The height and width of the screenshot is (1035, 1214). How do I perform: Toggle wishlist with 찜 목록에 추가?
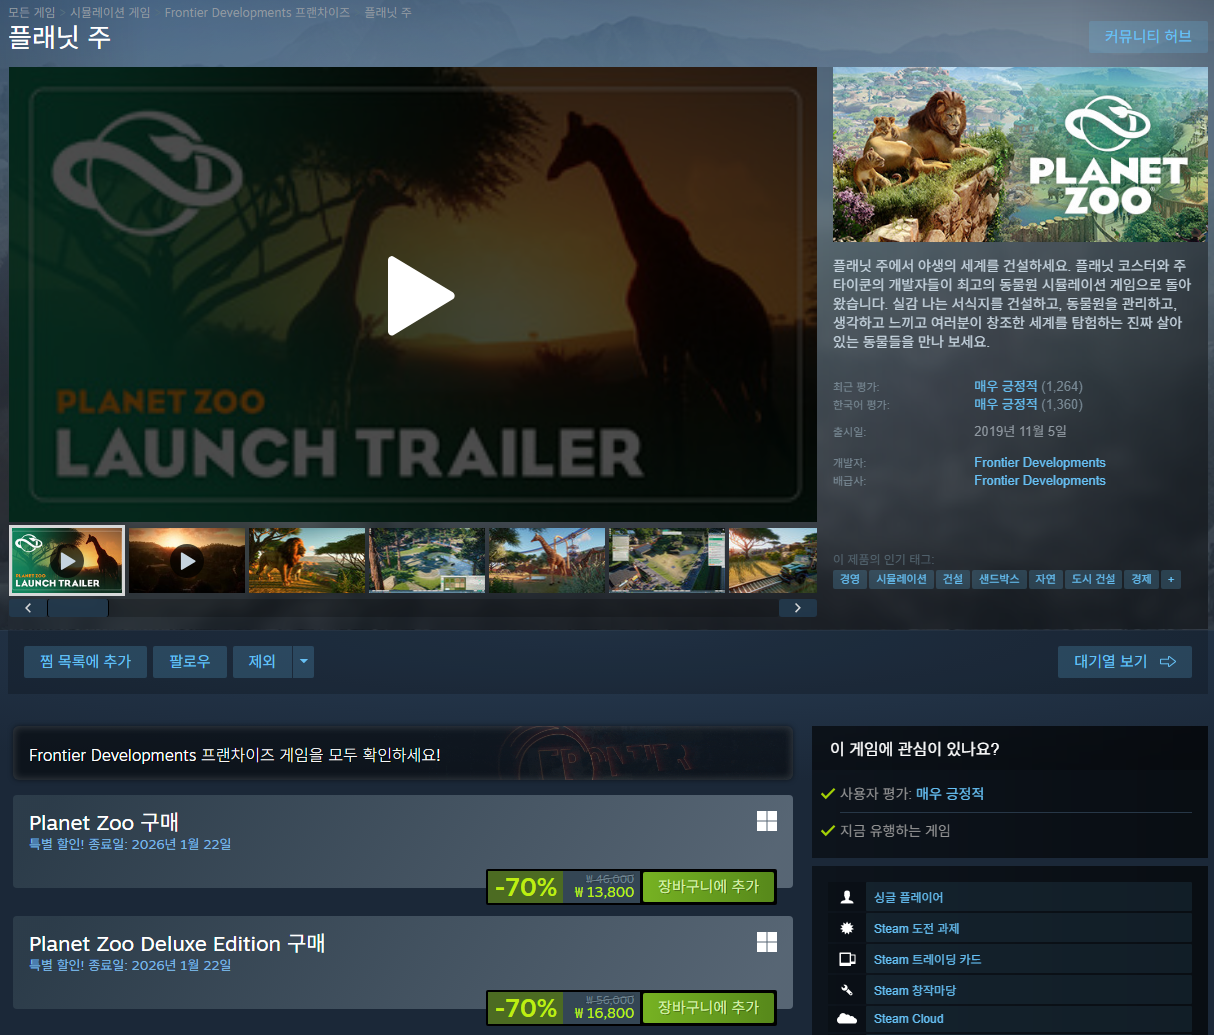click(85, 662)
